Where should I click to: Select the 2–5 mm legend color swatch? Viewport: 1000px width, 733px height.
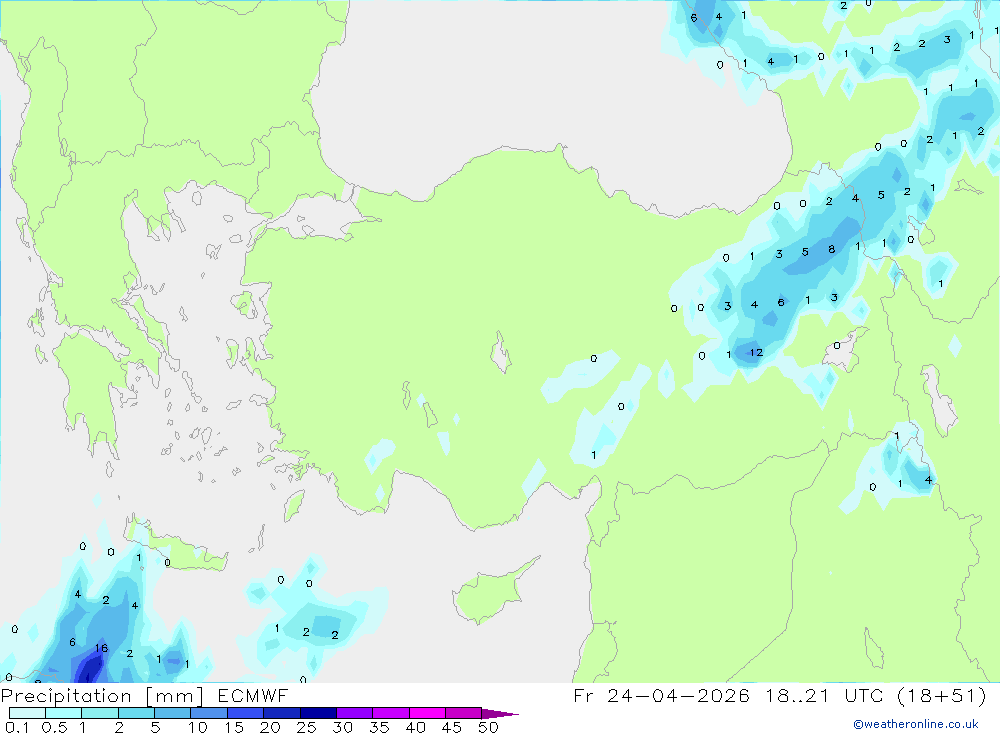coord(136,713)
